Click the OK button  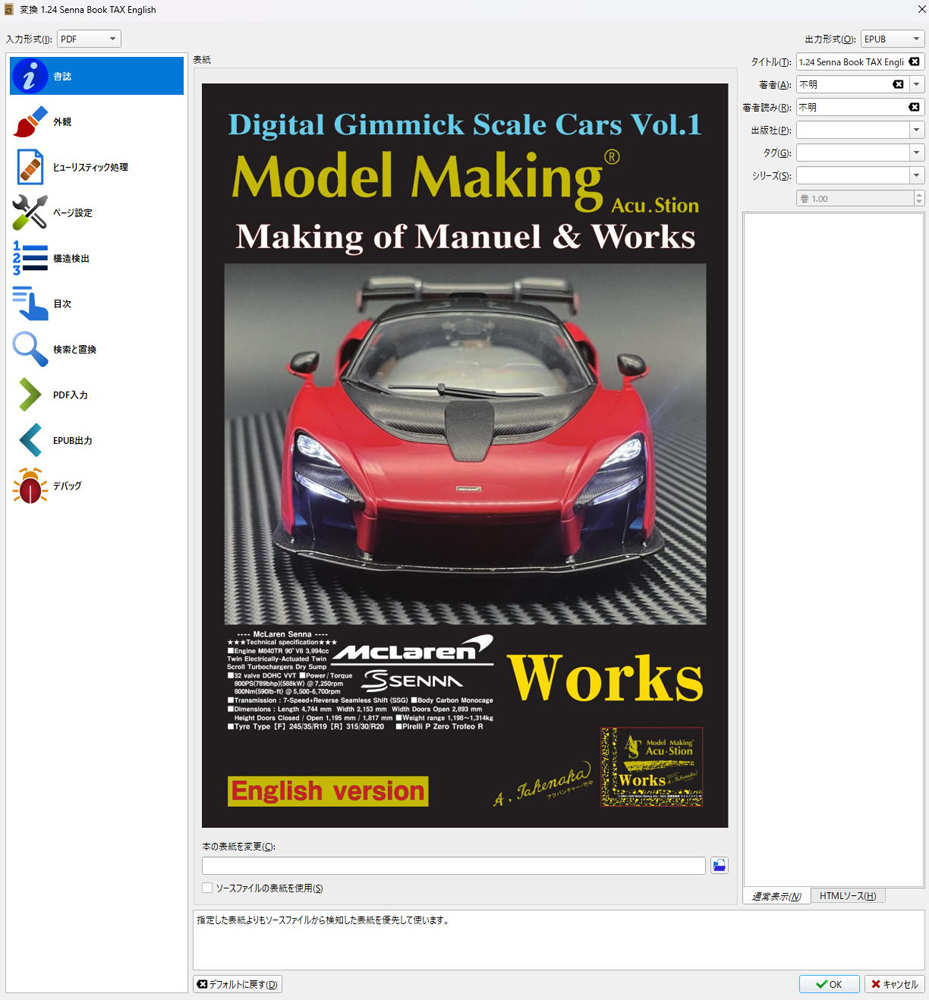coord(829,984)
